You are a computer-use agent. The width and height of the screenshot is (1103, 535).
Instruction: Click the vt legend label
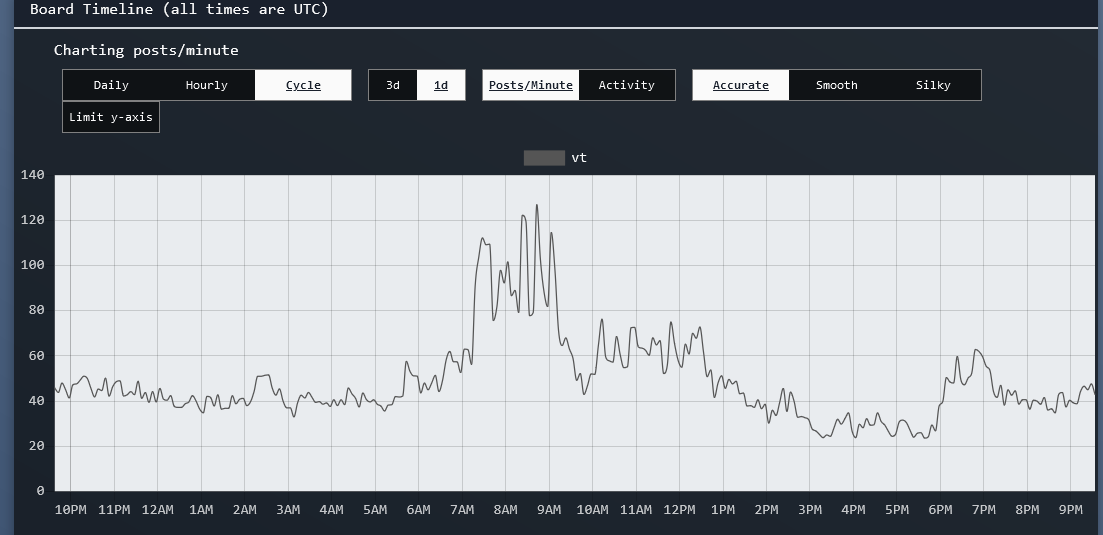coord(579,157)
